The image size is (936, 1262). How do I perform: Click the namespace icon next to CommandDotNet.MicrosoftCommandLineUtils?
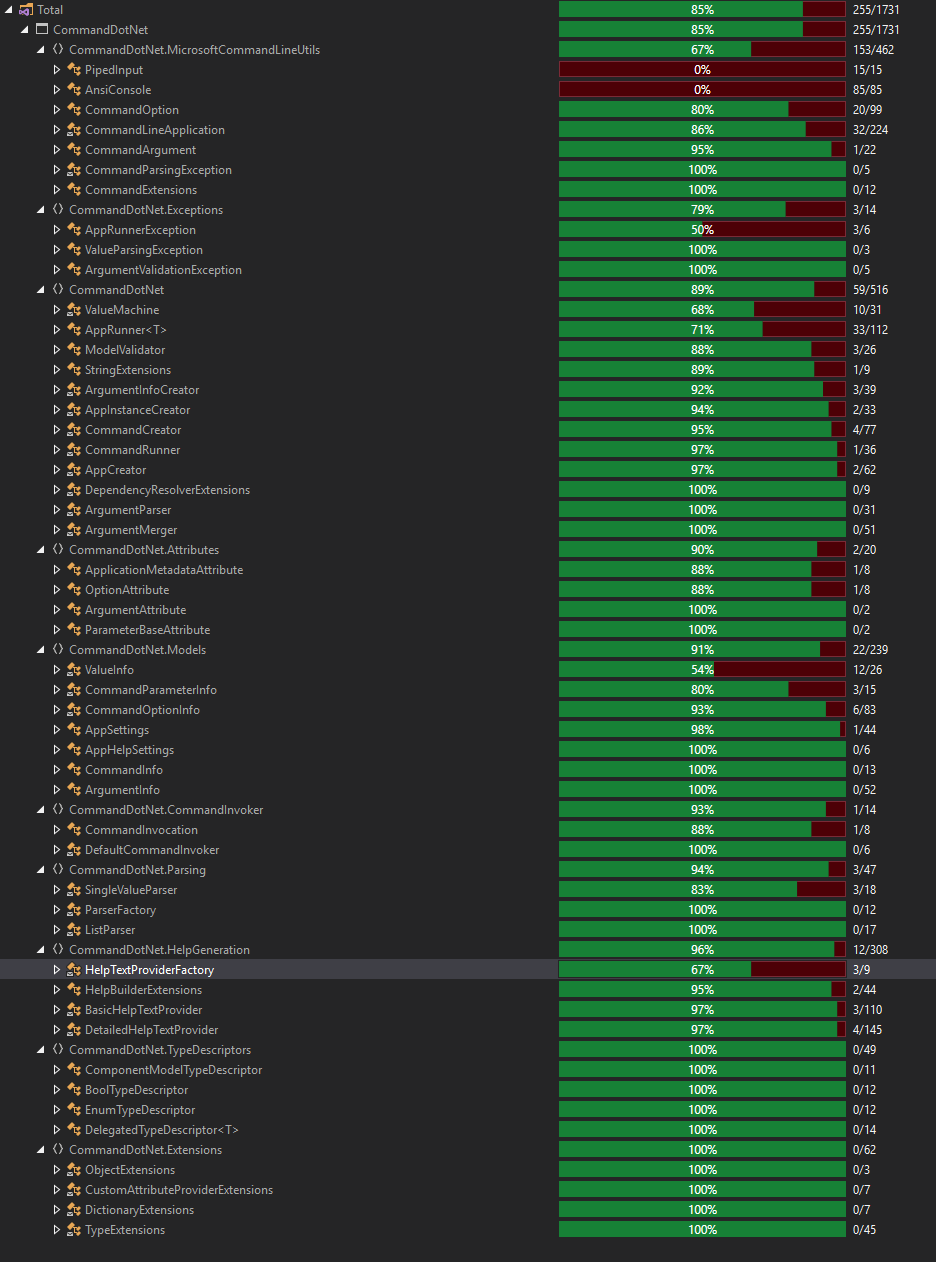(x=57, y=49)
